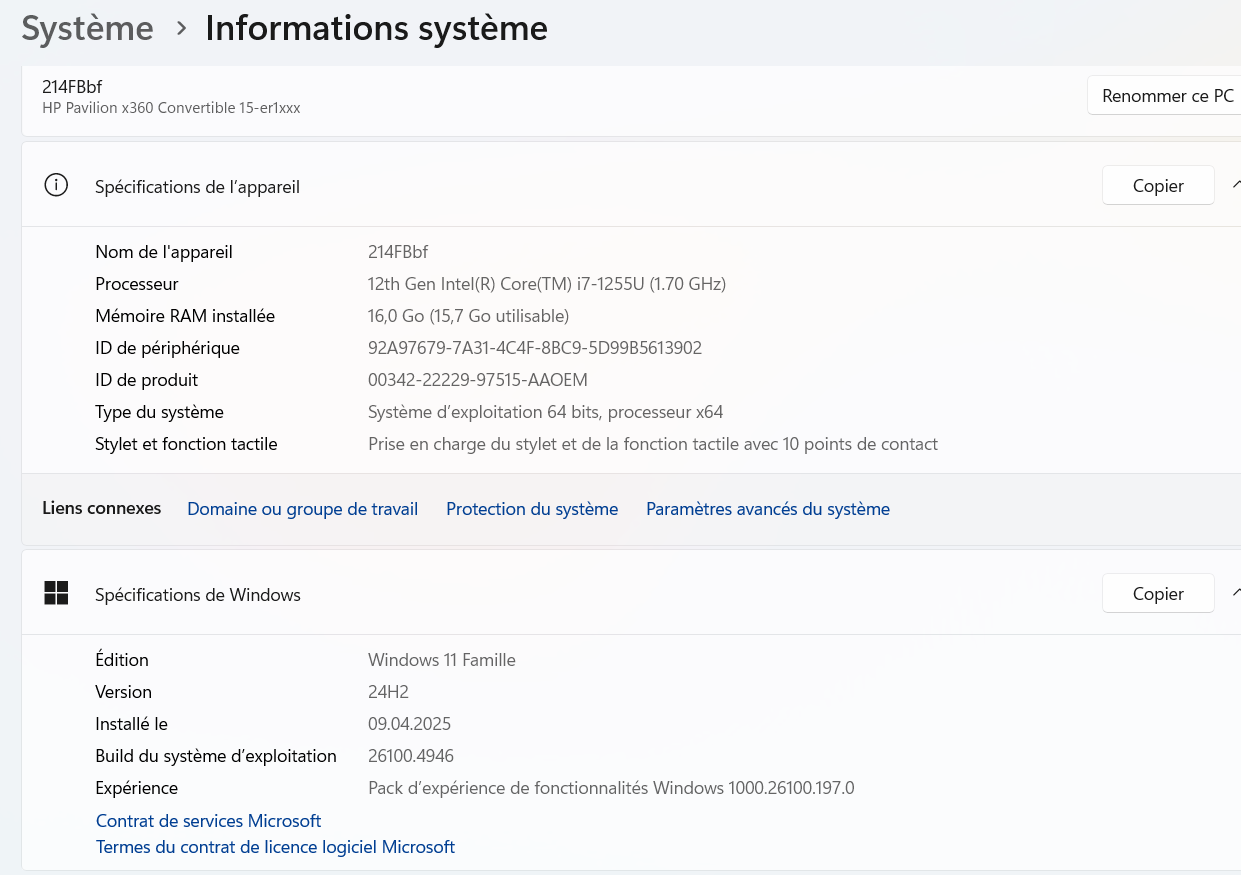Click the processor value 12th Gen Intel Core i7-1255U
Screen dimensions: 1241x875
coord(547,284)
